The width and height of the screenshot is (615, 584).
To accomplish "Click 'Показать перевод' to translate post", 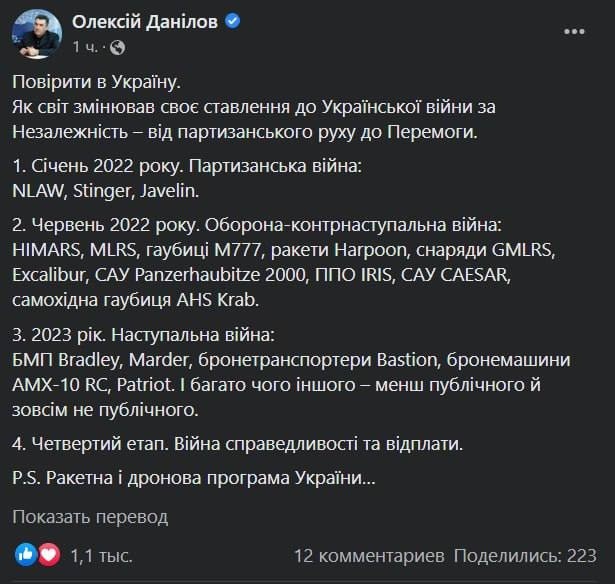I will 90,517.
